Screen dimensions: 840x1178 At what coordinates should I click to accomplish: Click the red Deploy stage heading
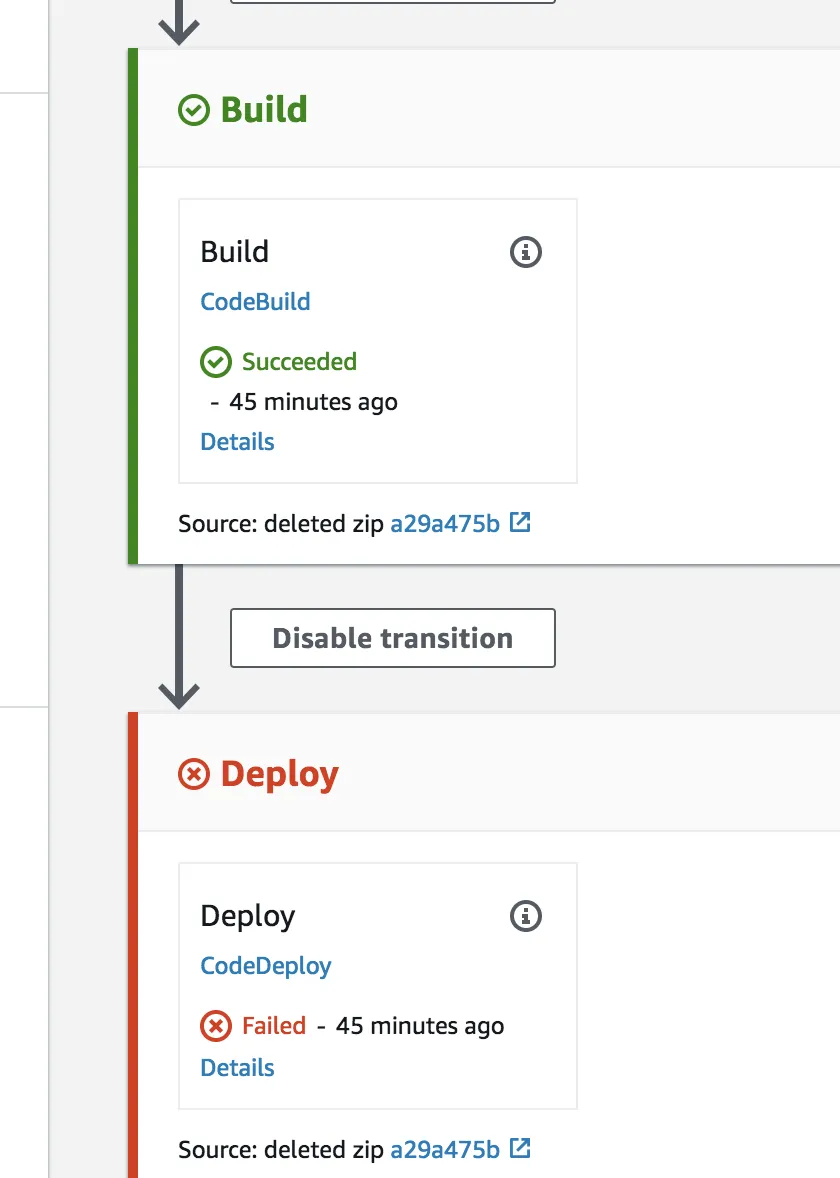[280, 774]
